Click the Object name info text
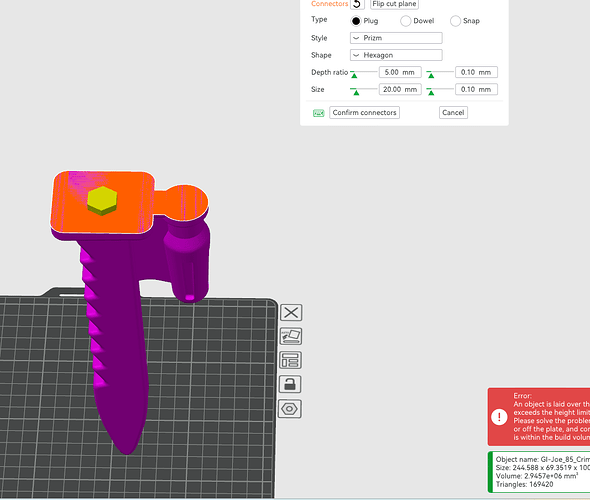This screenshot has height=500, width=590. [543, 459]
